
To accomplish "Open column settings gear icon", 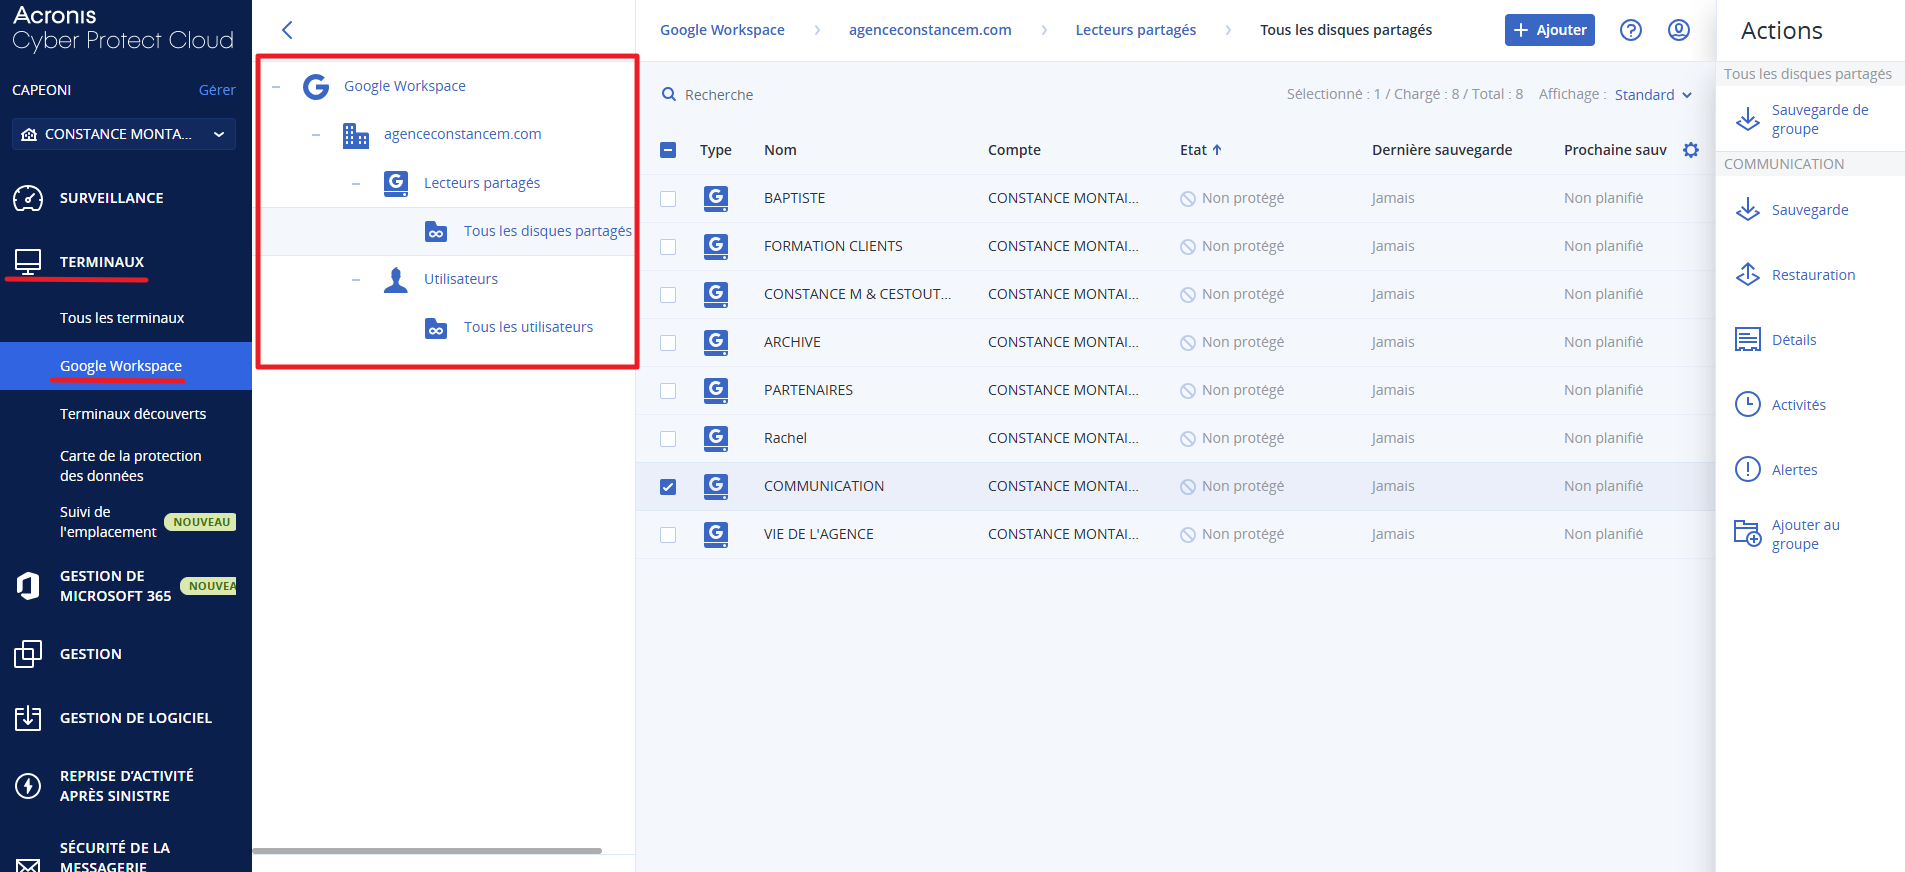I will [x=1691, y=150].
